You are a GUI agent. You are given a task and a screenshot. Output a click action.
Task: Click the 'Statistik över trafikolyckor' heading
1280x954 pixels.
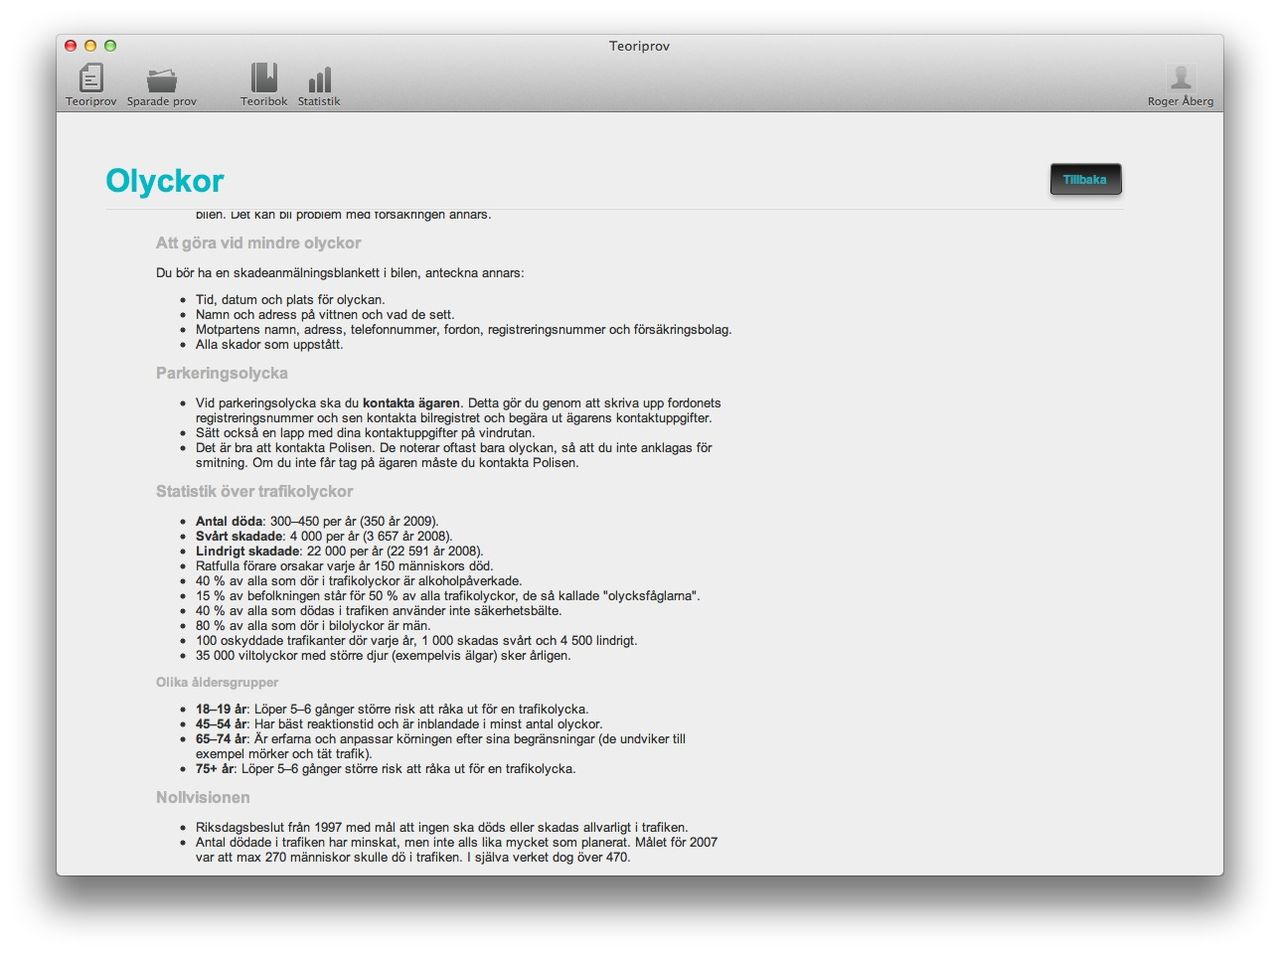(x=254, y=491)
